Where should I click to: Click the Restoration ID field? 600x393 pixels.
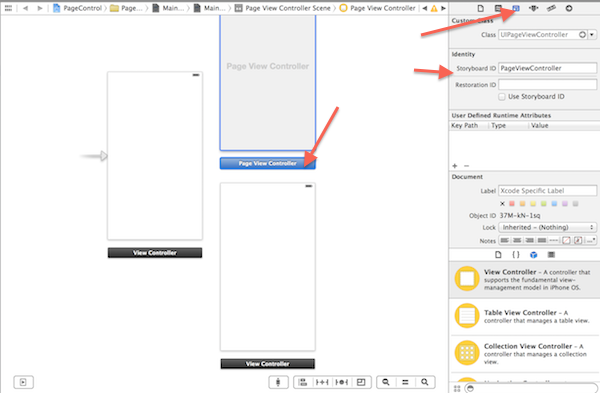click(547, 85)
